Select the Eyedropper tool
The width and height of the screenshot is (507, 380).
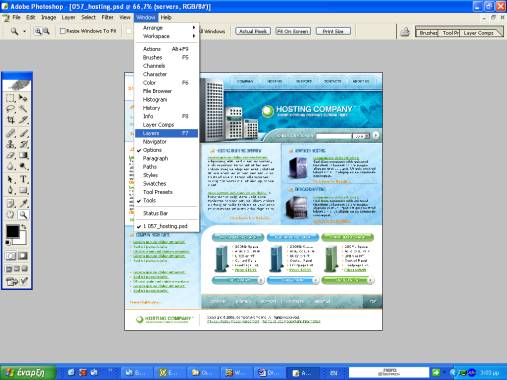click(23, 203)
